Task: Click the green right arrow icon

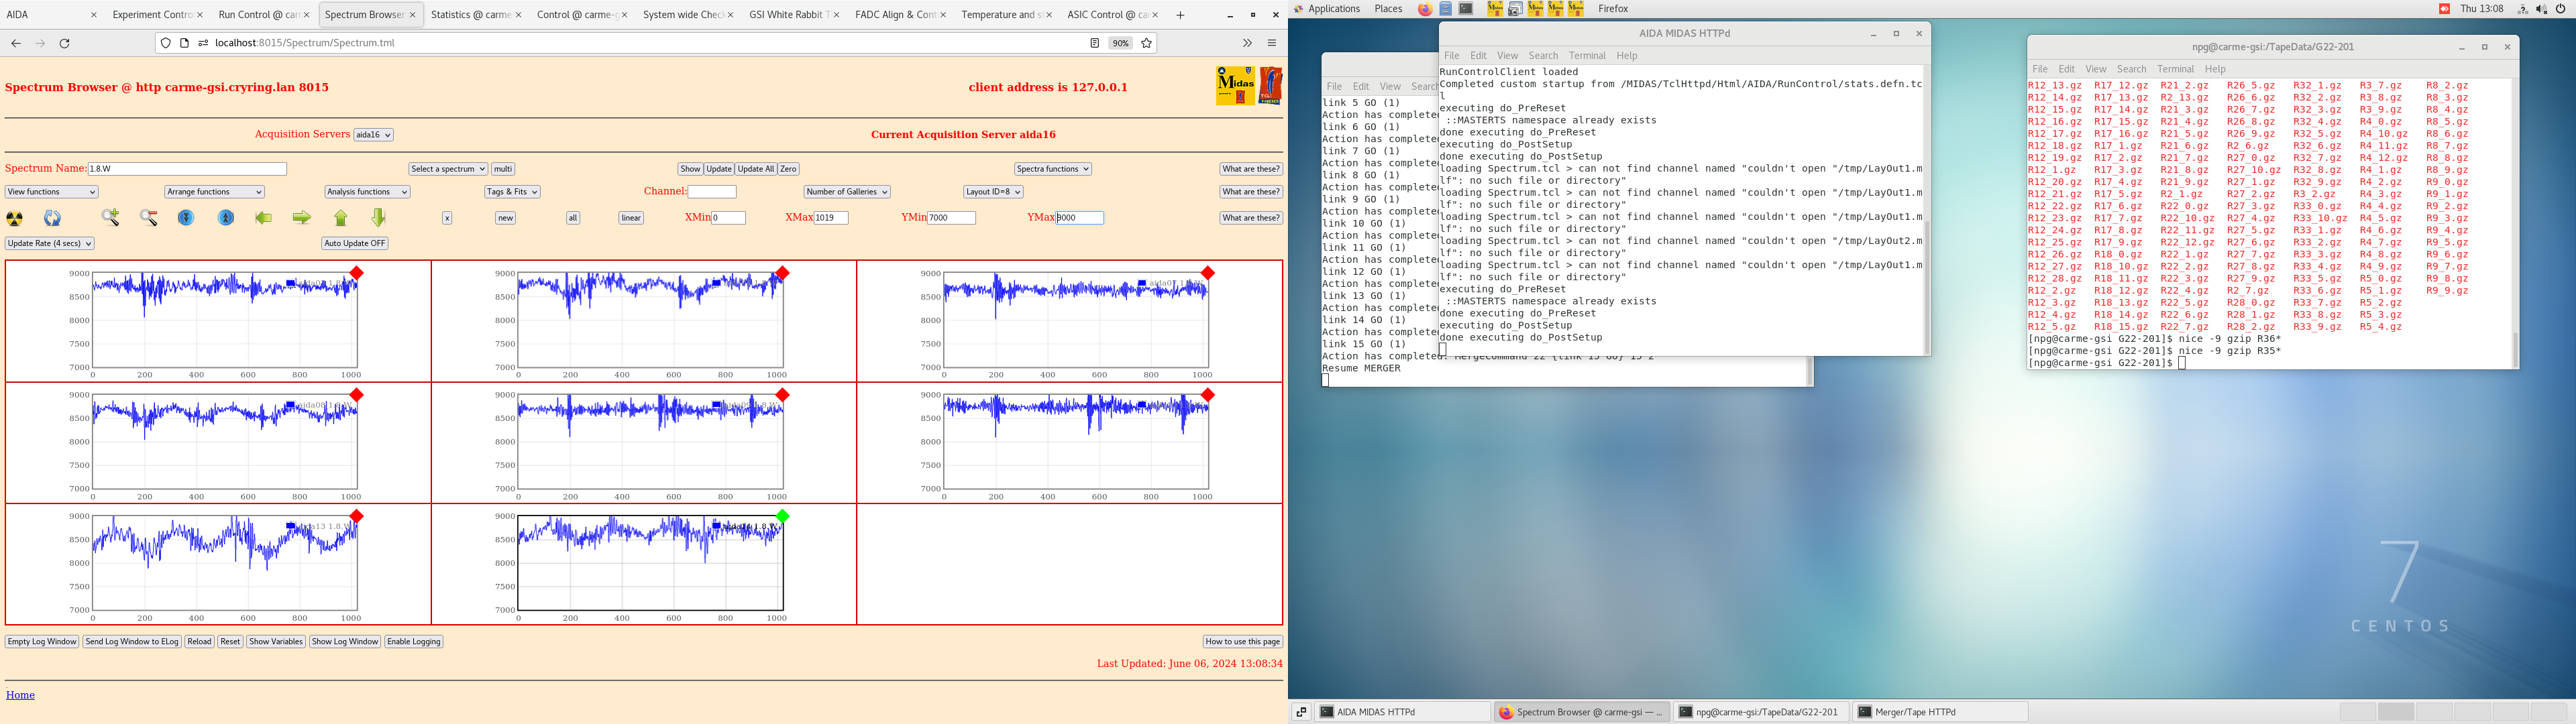Action: [302, 218]
